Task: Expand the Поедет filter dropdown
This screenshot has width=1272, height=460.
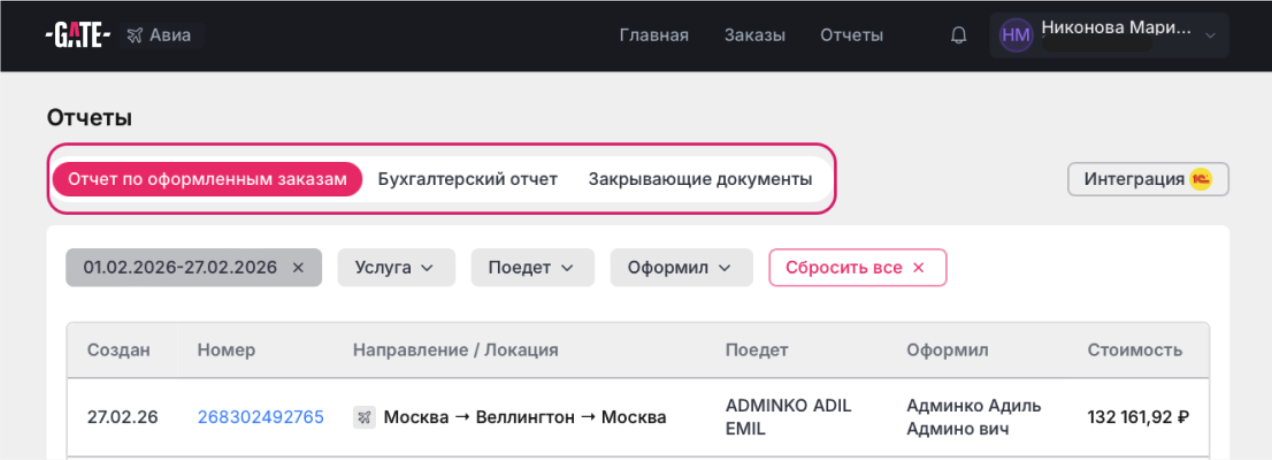Action: click(532, 268)
